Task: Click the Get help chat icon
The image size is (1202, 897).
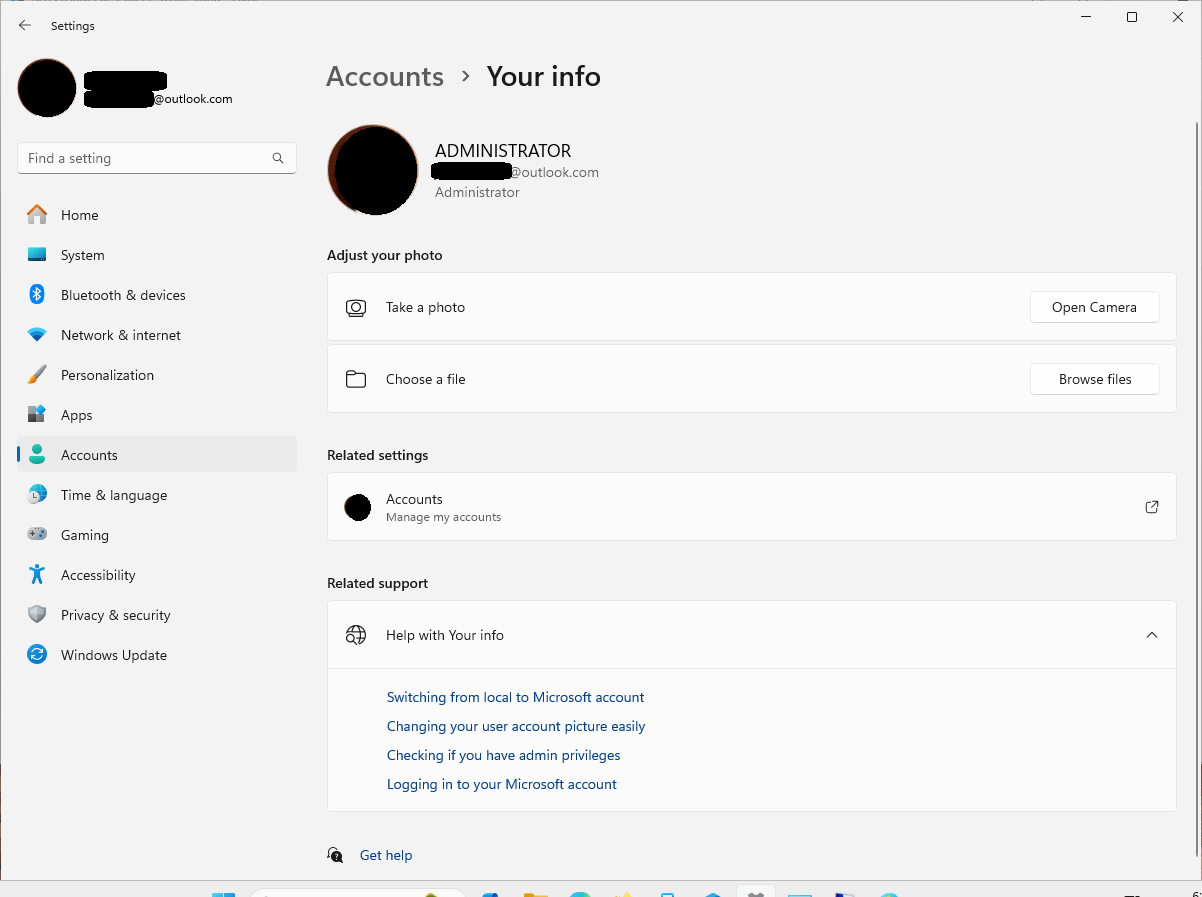Action: click(x=336, y=855)
